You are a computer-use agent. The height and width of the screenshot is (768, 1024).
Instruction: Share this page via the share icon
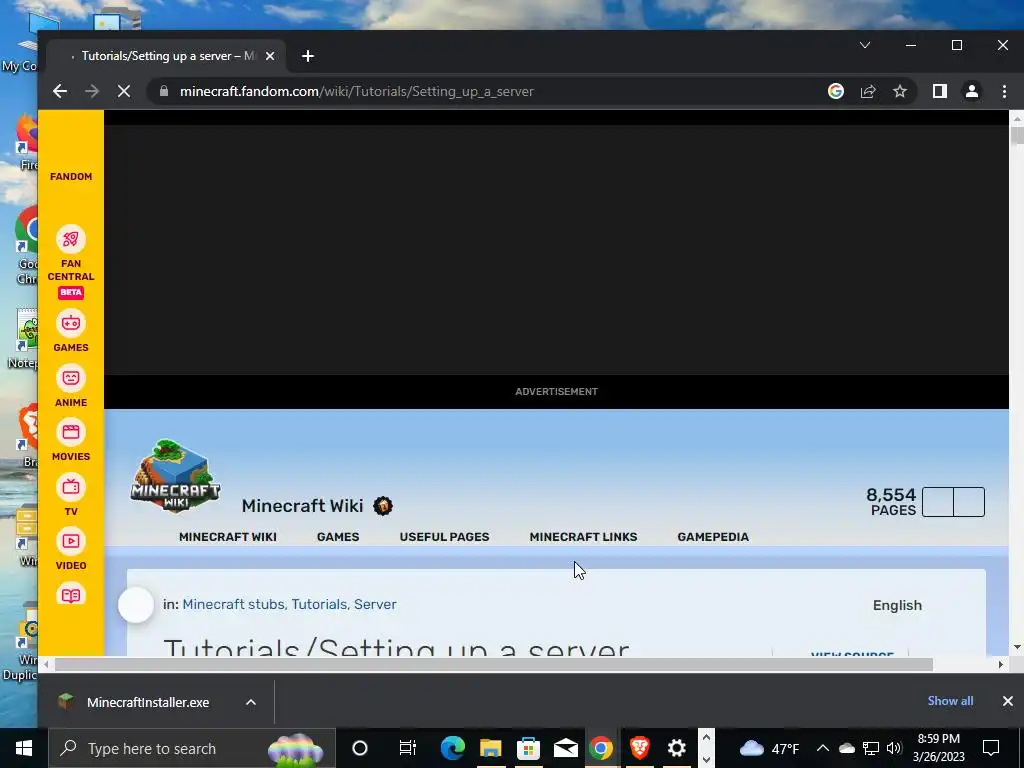tap(868, 91)
